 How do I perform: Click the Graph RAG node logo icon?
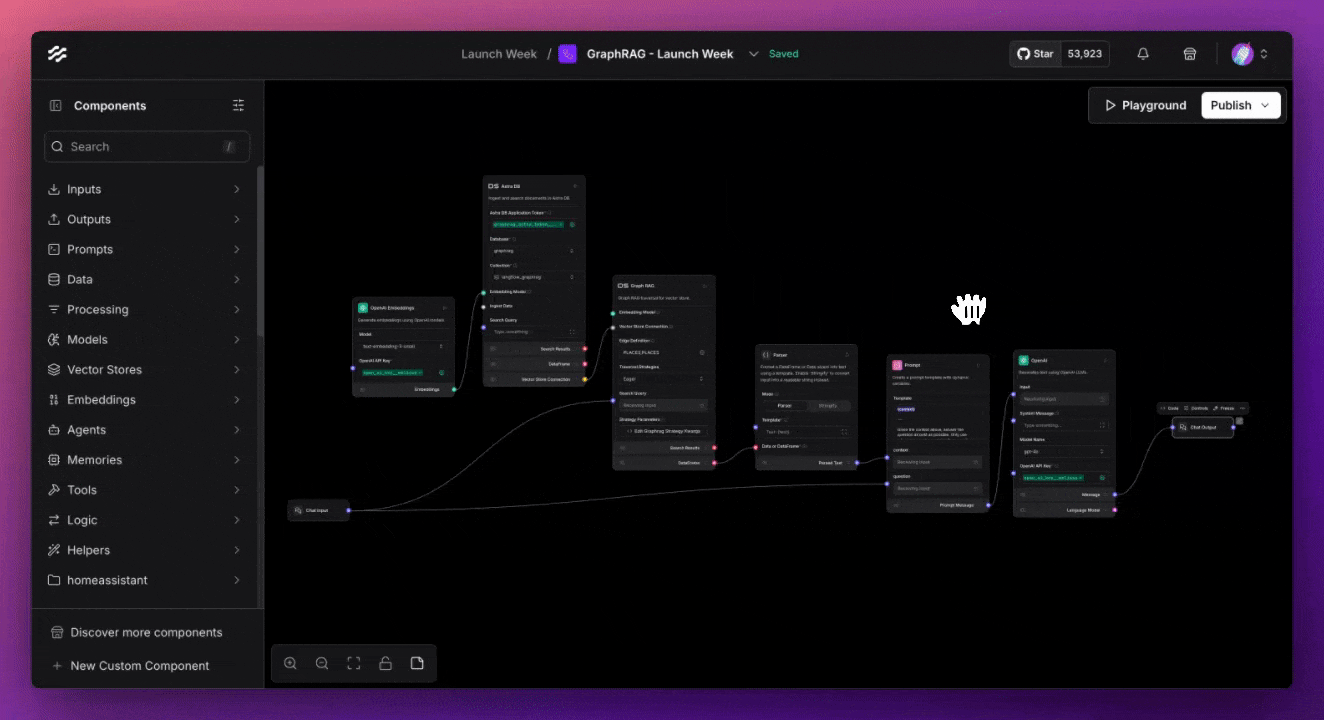(623, 285)
